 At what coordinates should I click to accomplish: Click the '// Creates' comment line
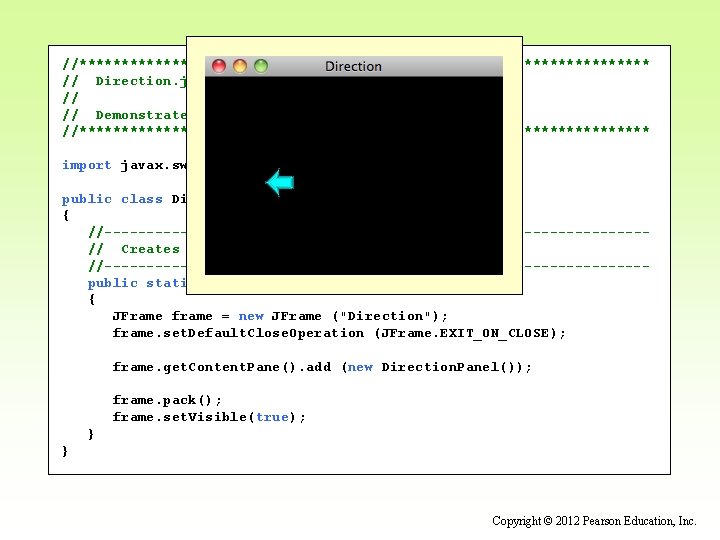click(x=134, y=249)
